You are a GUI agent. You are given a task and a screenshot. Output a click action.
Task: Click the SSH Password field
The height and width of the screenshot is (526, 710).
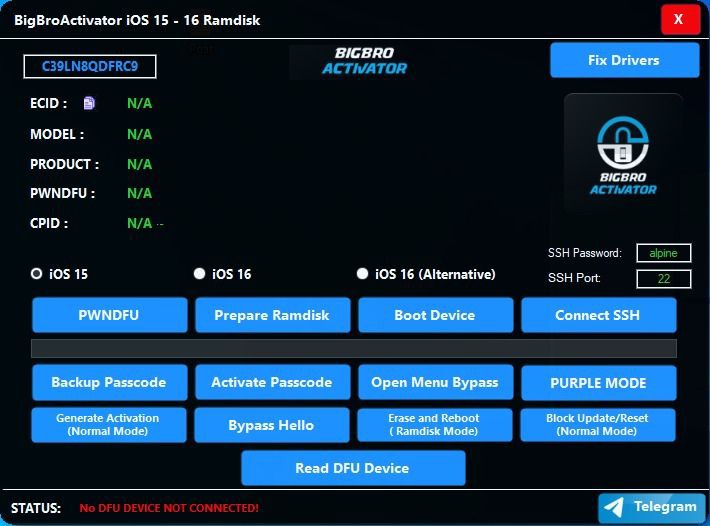663,253
